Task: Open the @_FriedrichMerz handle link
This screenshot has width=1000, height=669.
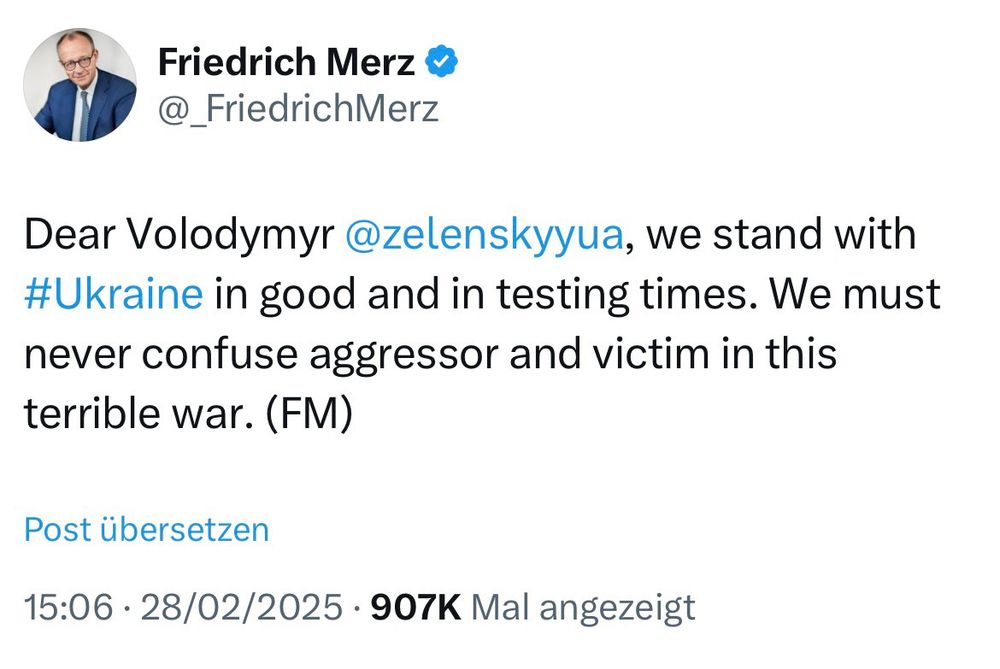Action: pyautogui.click(x=298, y=108)
